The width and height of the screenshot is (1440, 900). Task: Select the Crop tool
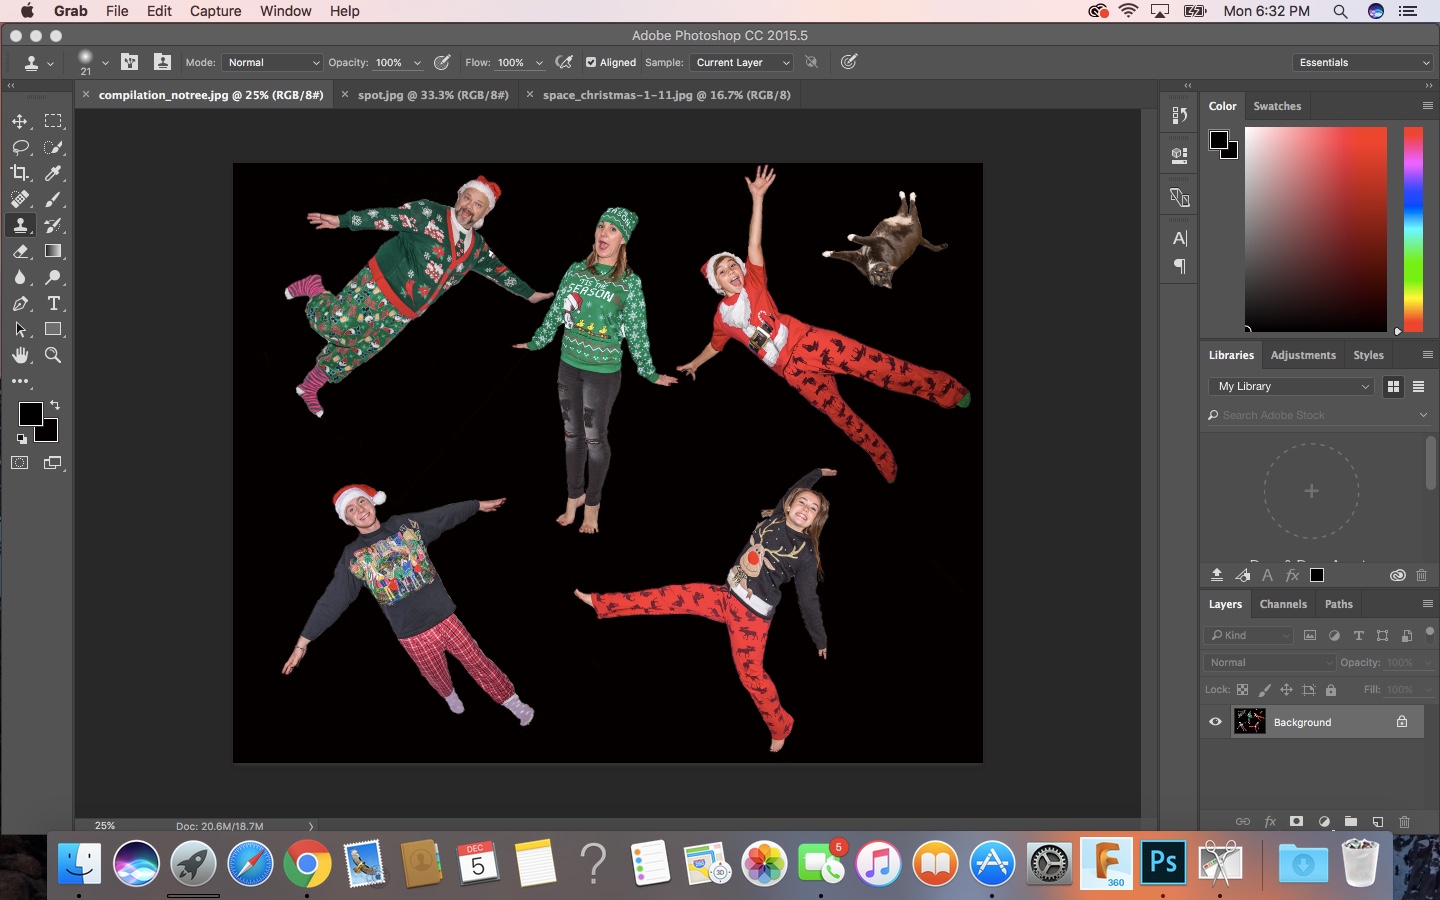[x=20, y=173]
